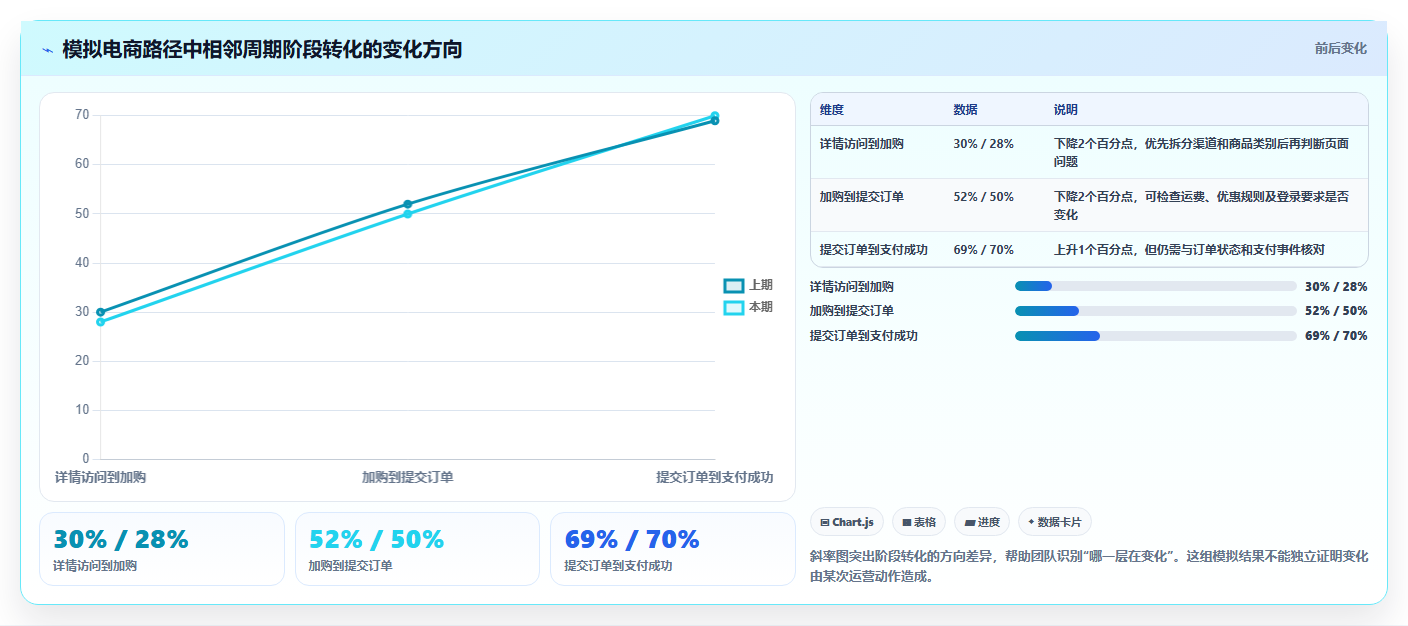
Task: Click the 提交订单到支付成功 progress bar
Action: (1155, 336)
